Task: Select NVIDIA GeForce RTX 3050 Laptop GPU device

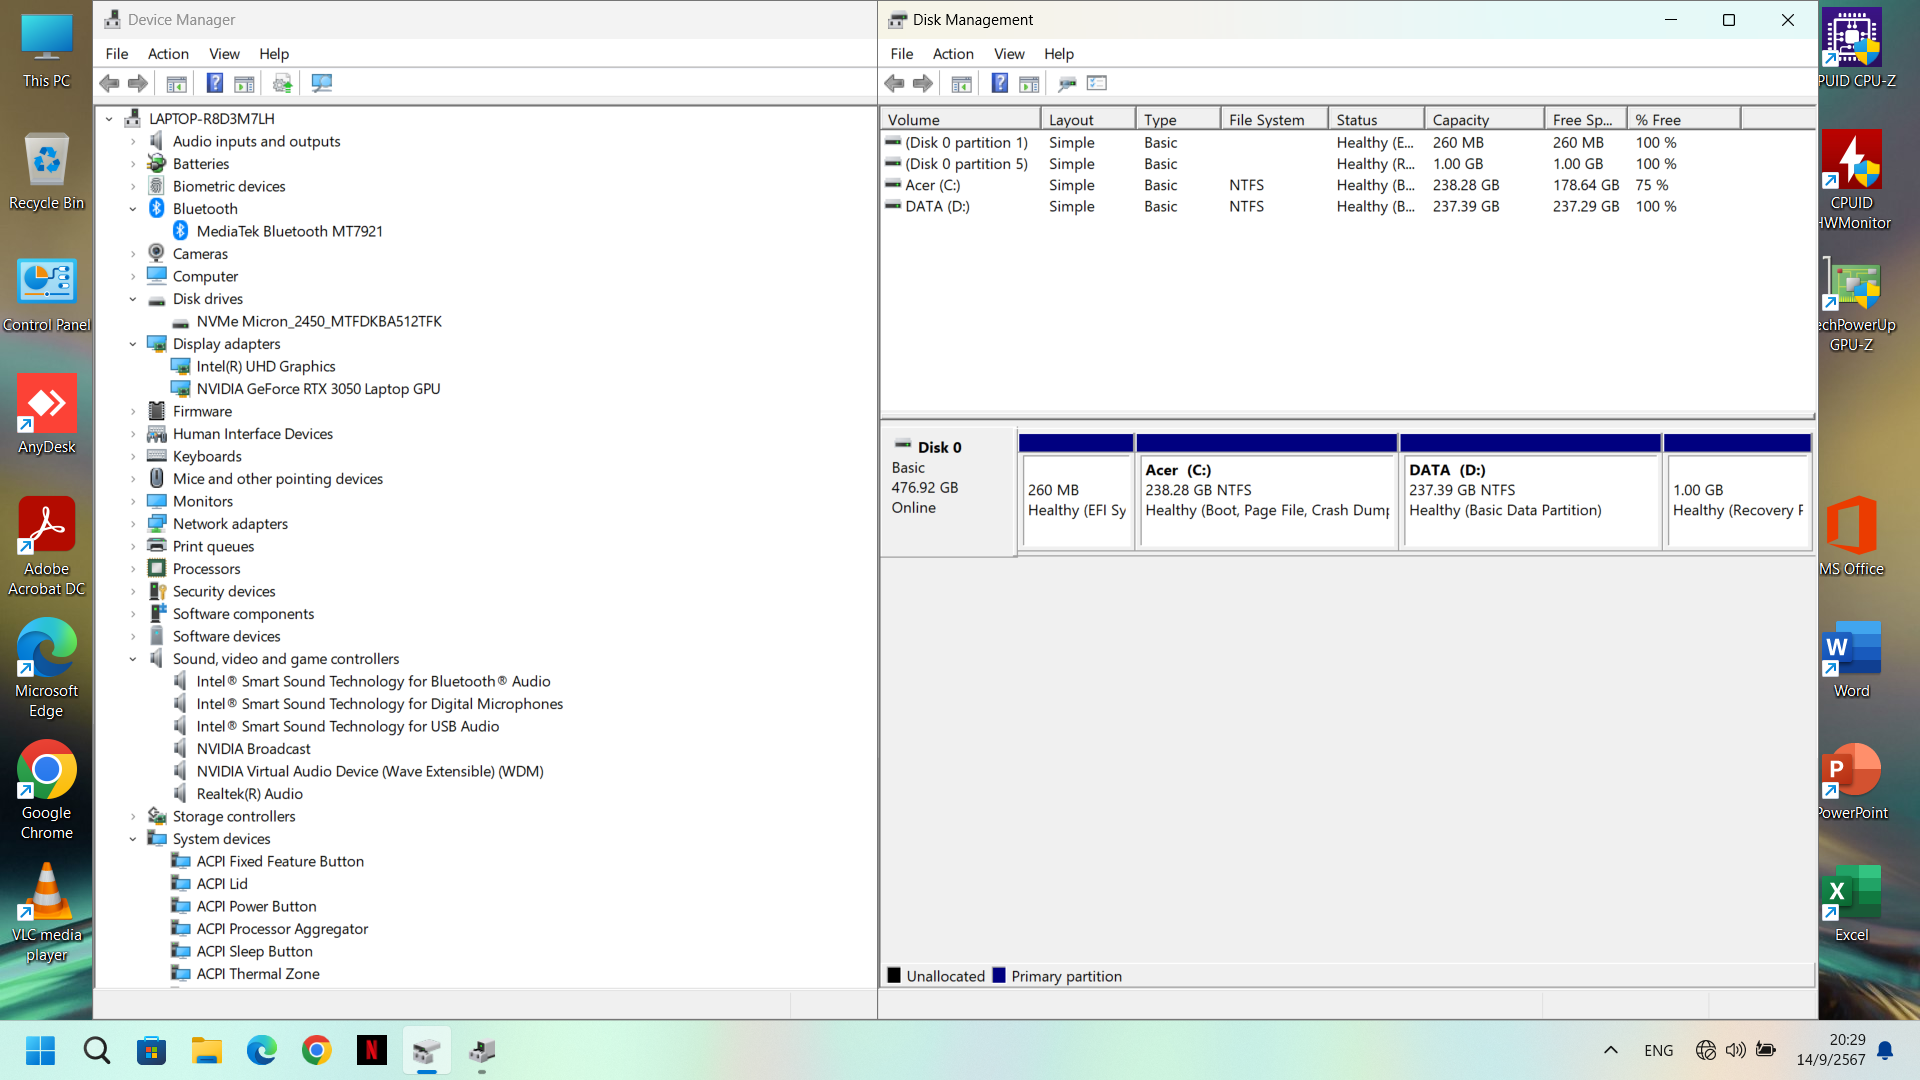Action: [x=318, y=389]
